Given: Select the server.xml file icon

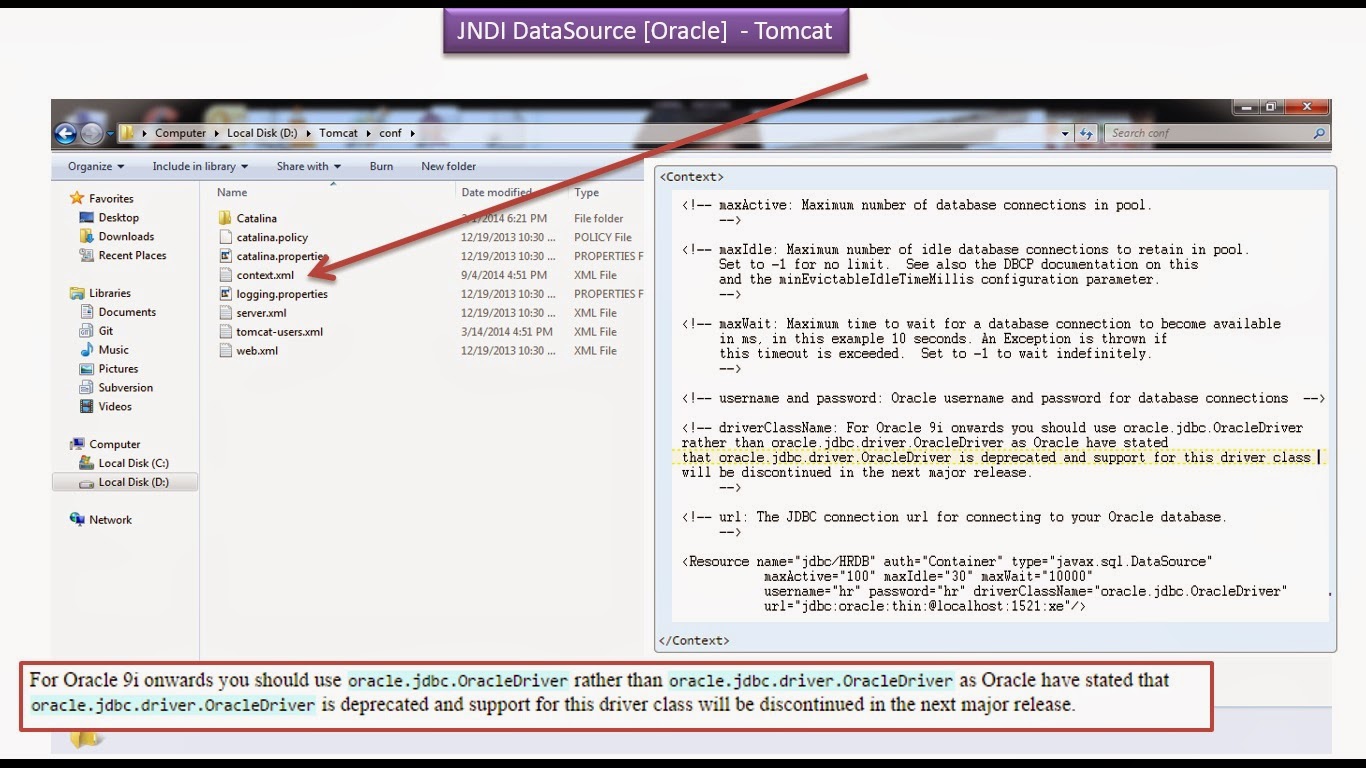Looking at the screenshot, I should (225, 313).
